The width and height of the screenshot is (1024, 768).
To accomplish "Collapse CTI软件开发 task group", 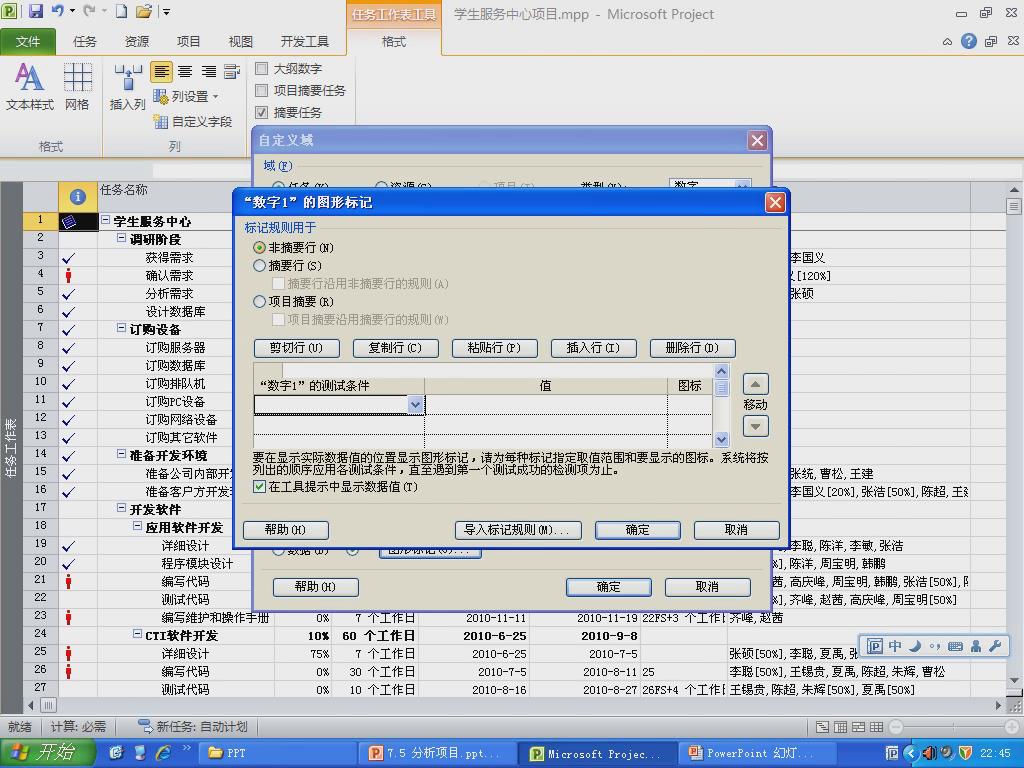I will coord(137,634).
